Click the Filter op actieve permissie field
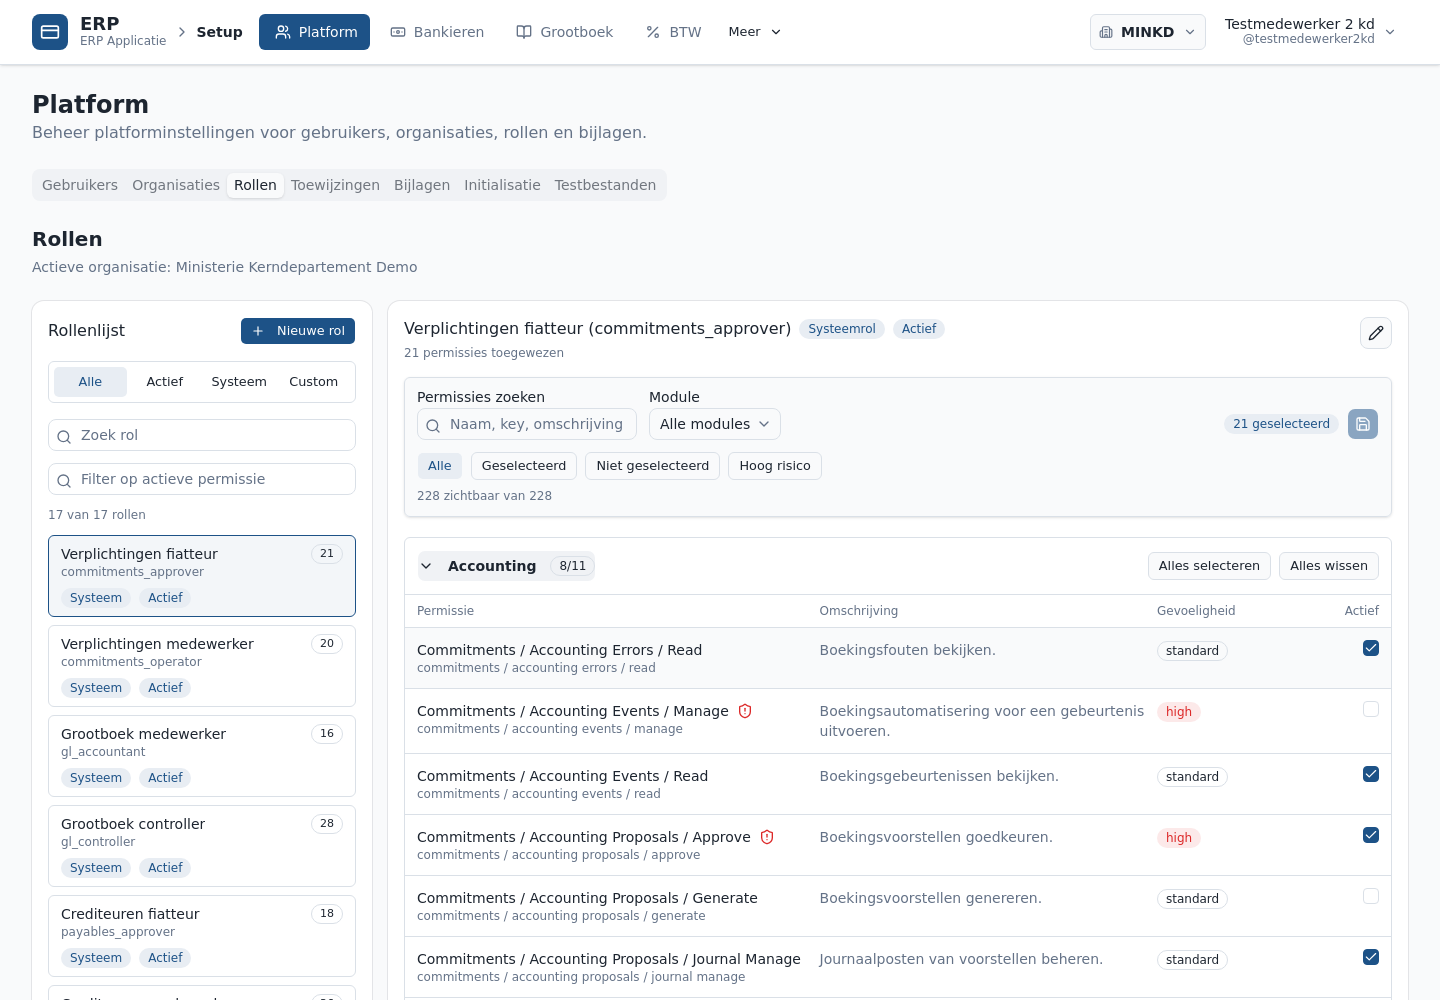The image size is (1440, 1000). click(202, 479)
